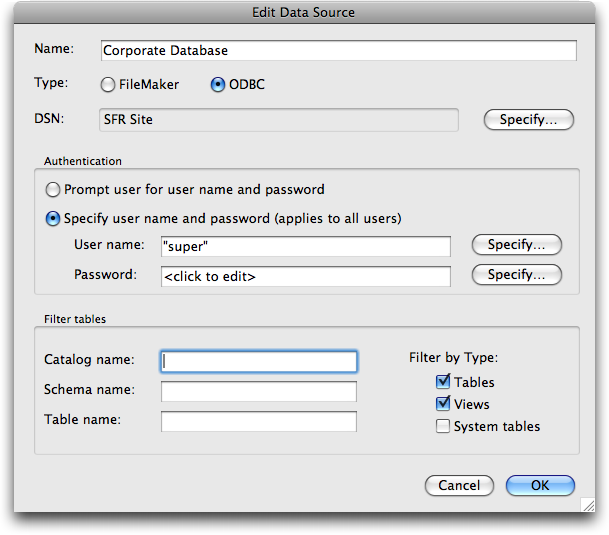609x535 pixels.
Task: Enable the System tables checkbox
Action: (x=443, y=426)
